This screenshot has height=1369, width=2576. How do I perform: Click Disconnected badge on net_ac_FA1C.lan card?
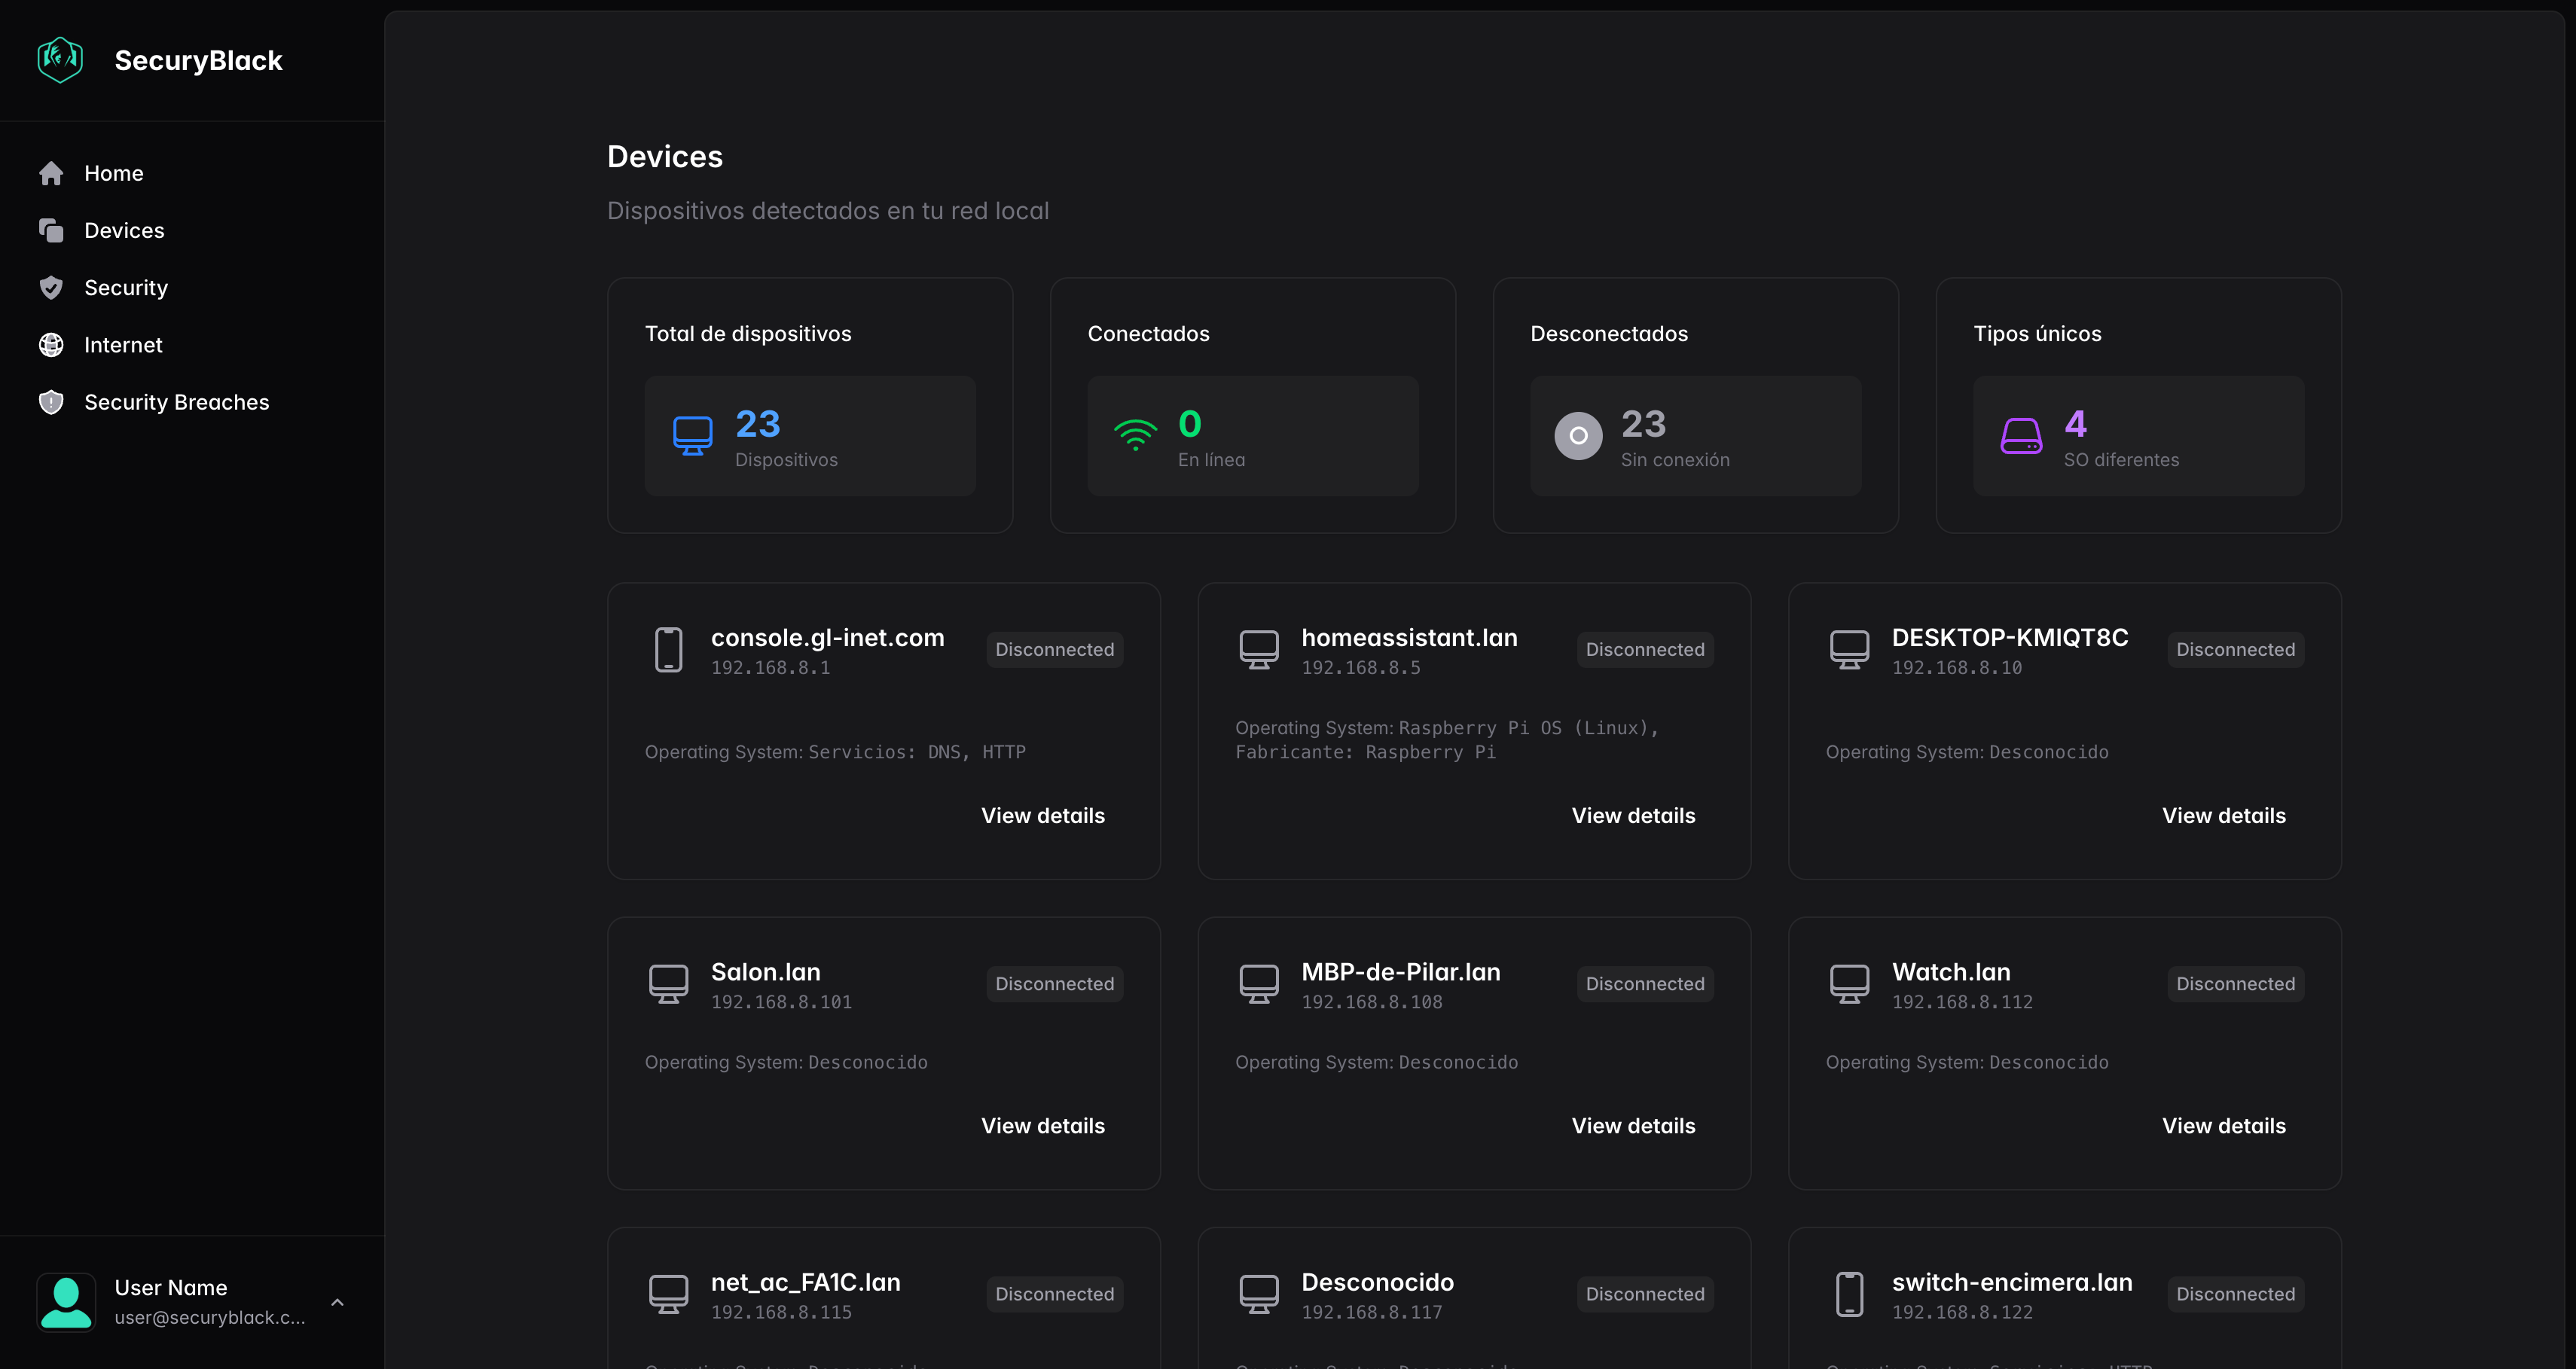click(1055, 1294)
